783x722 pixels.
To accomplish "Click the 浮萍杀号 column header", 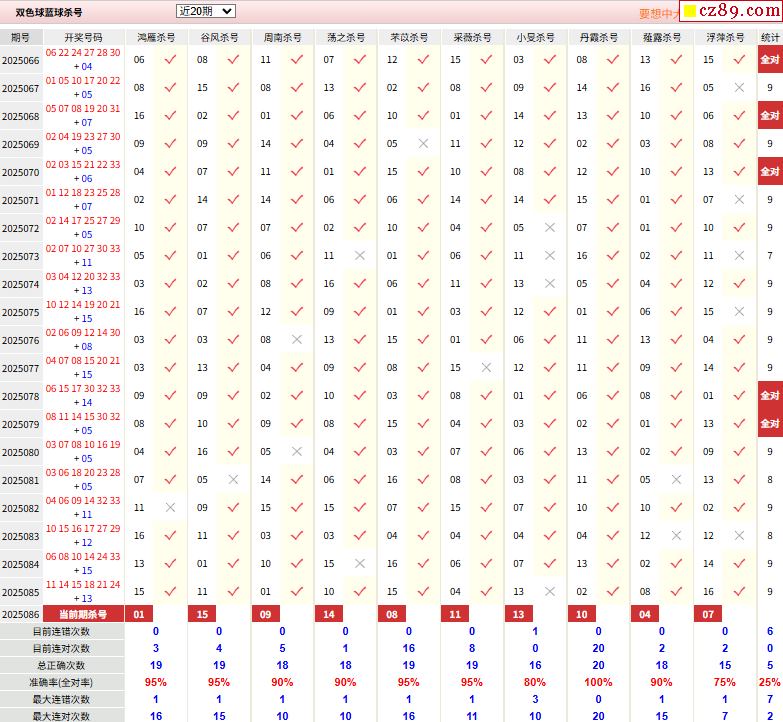I will pyautogui.click(x=725, y=37).
